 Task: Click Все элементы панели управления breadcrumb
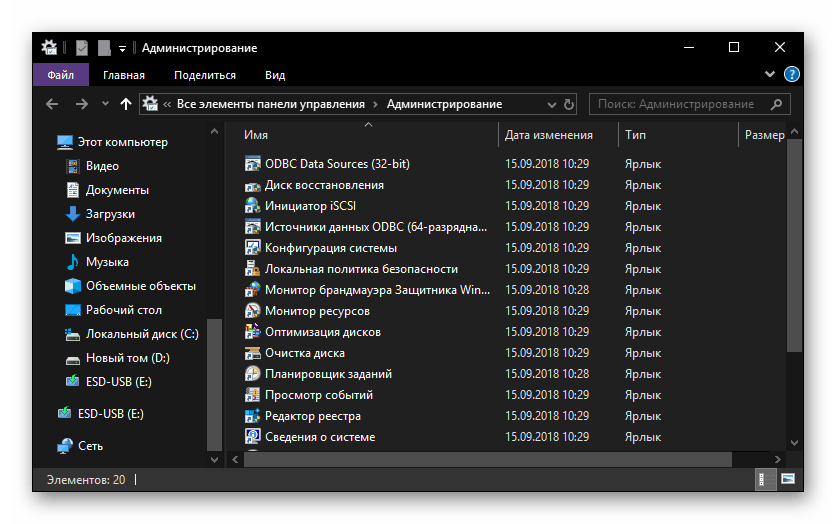click(271, 104)
